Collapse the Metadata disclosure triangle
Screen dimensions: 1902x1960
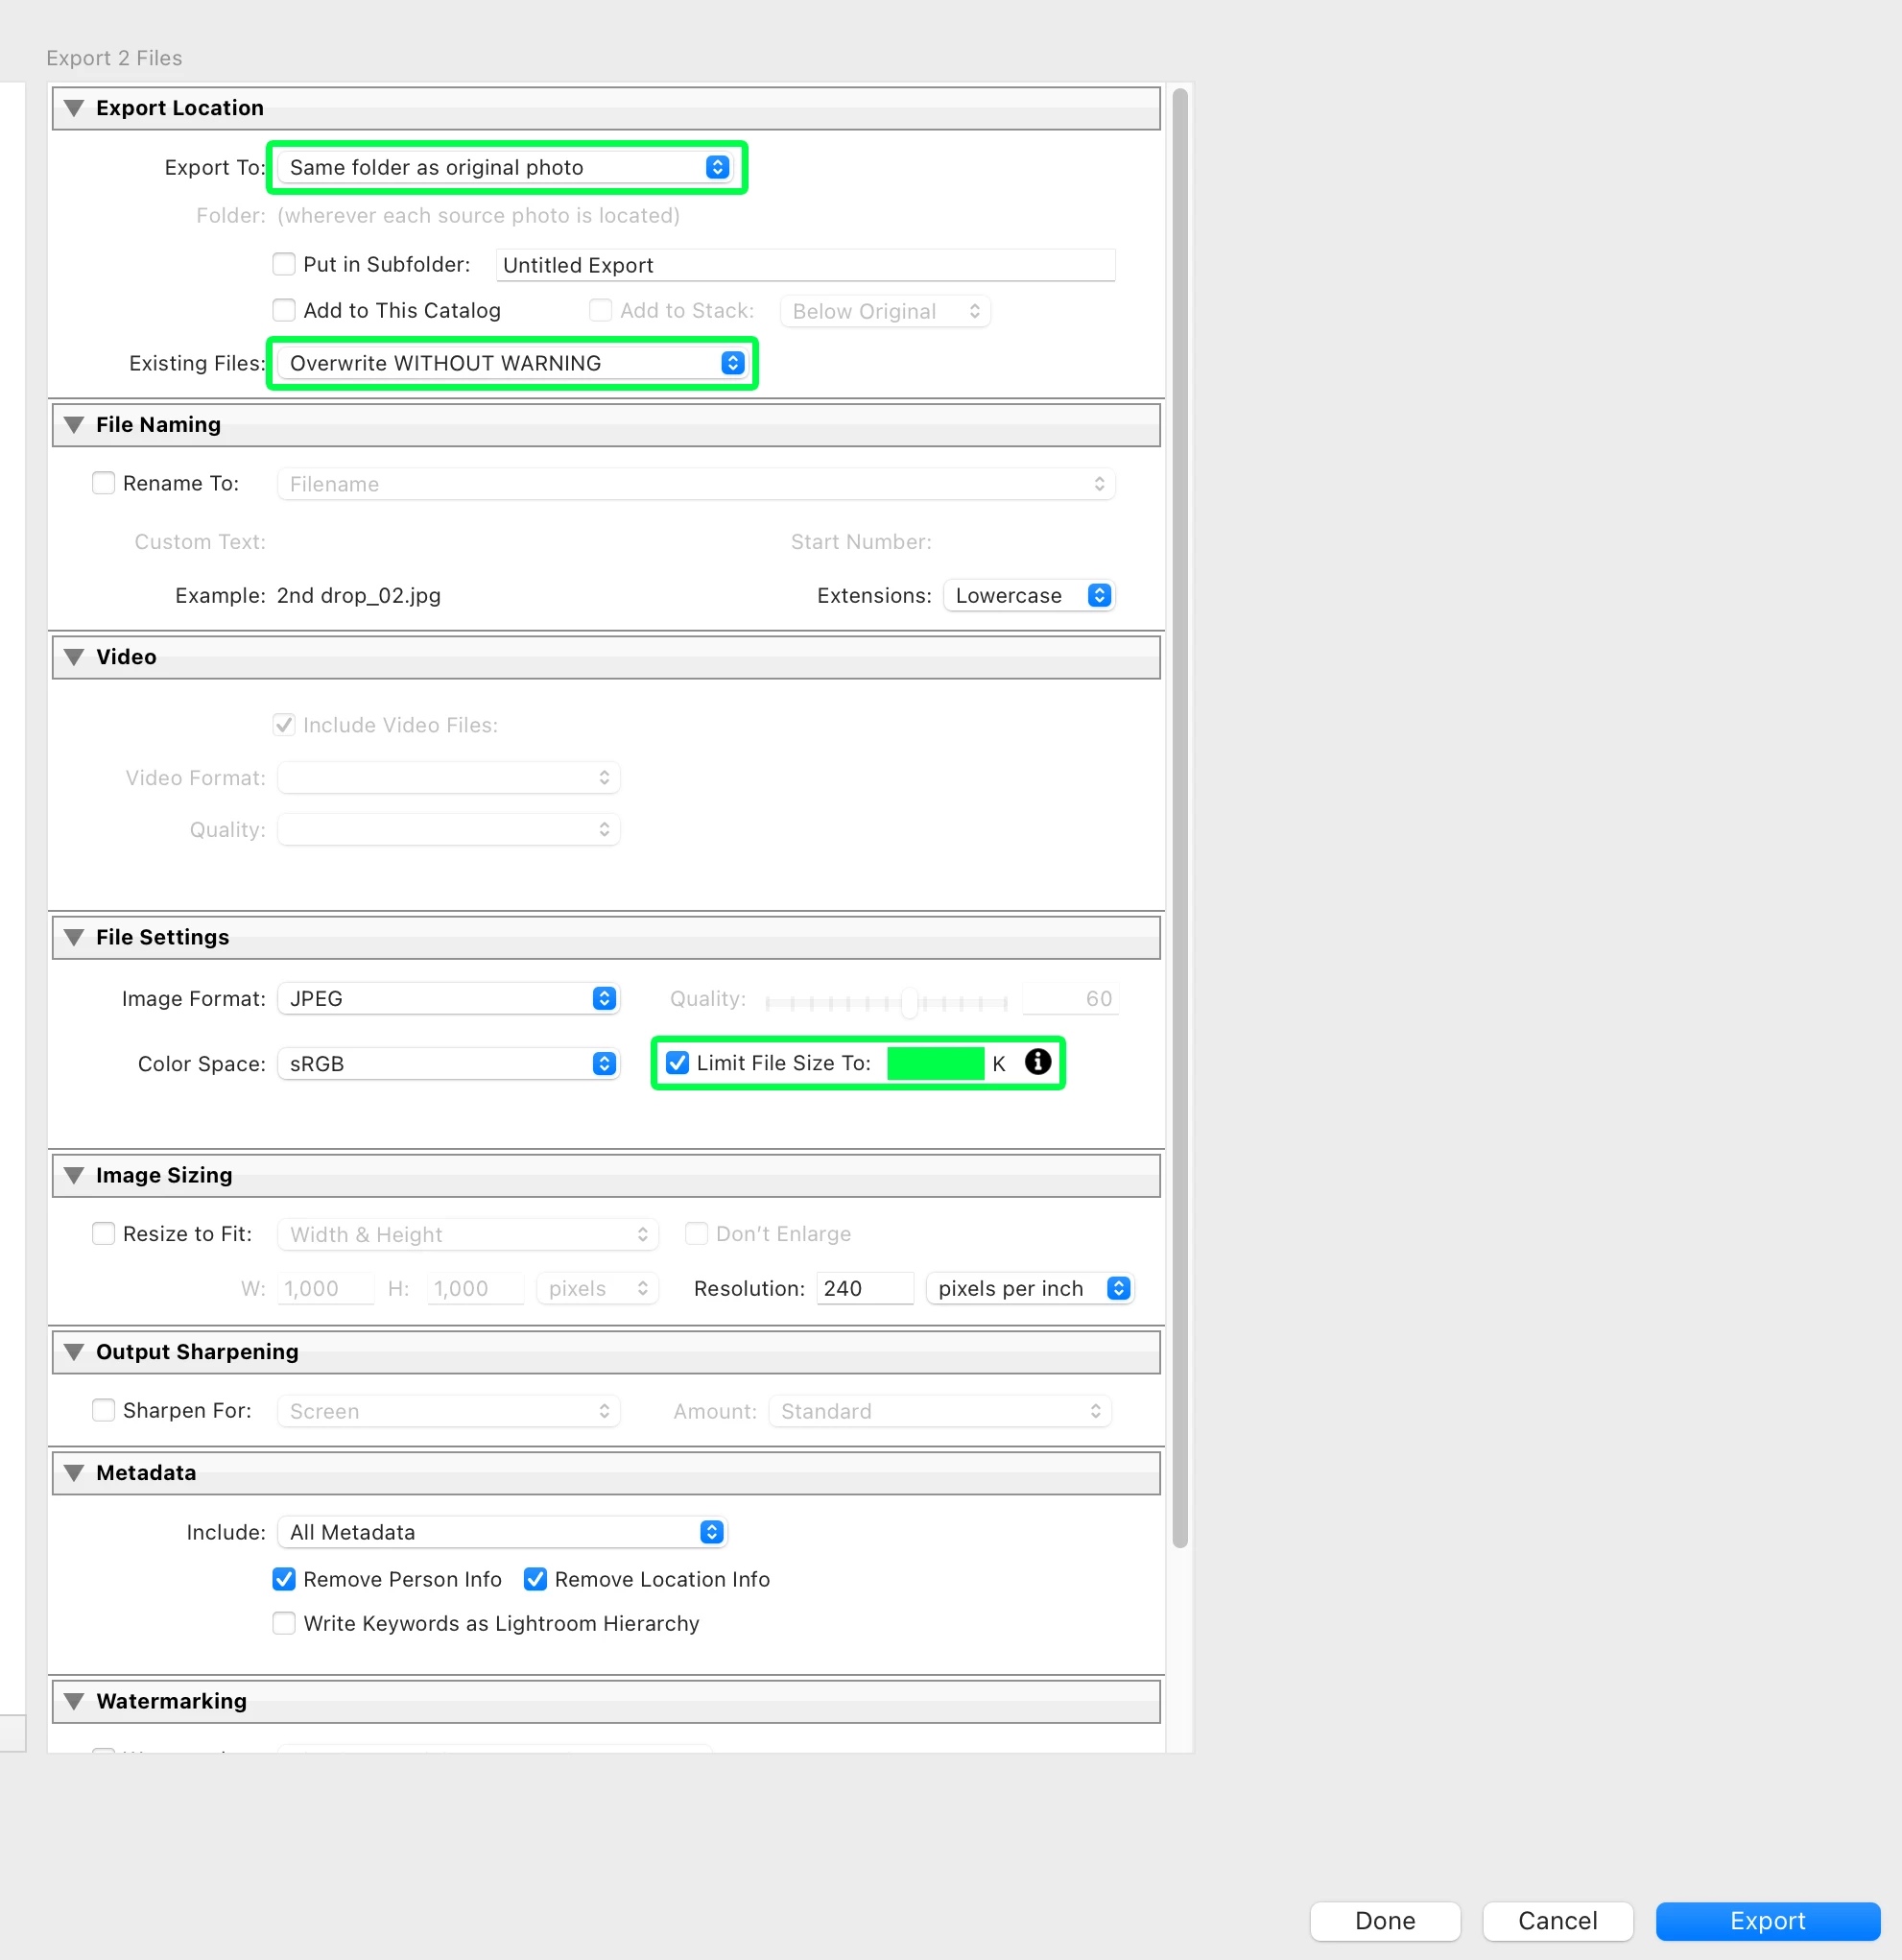(74, 1473)
